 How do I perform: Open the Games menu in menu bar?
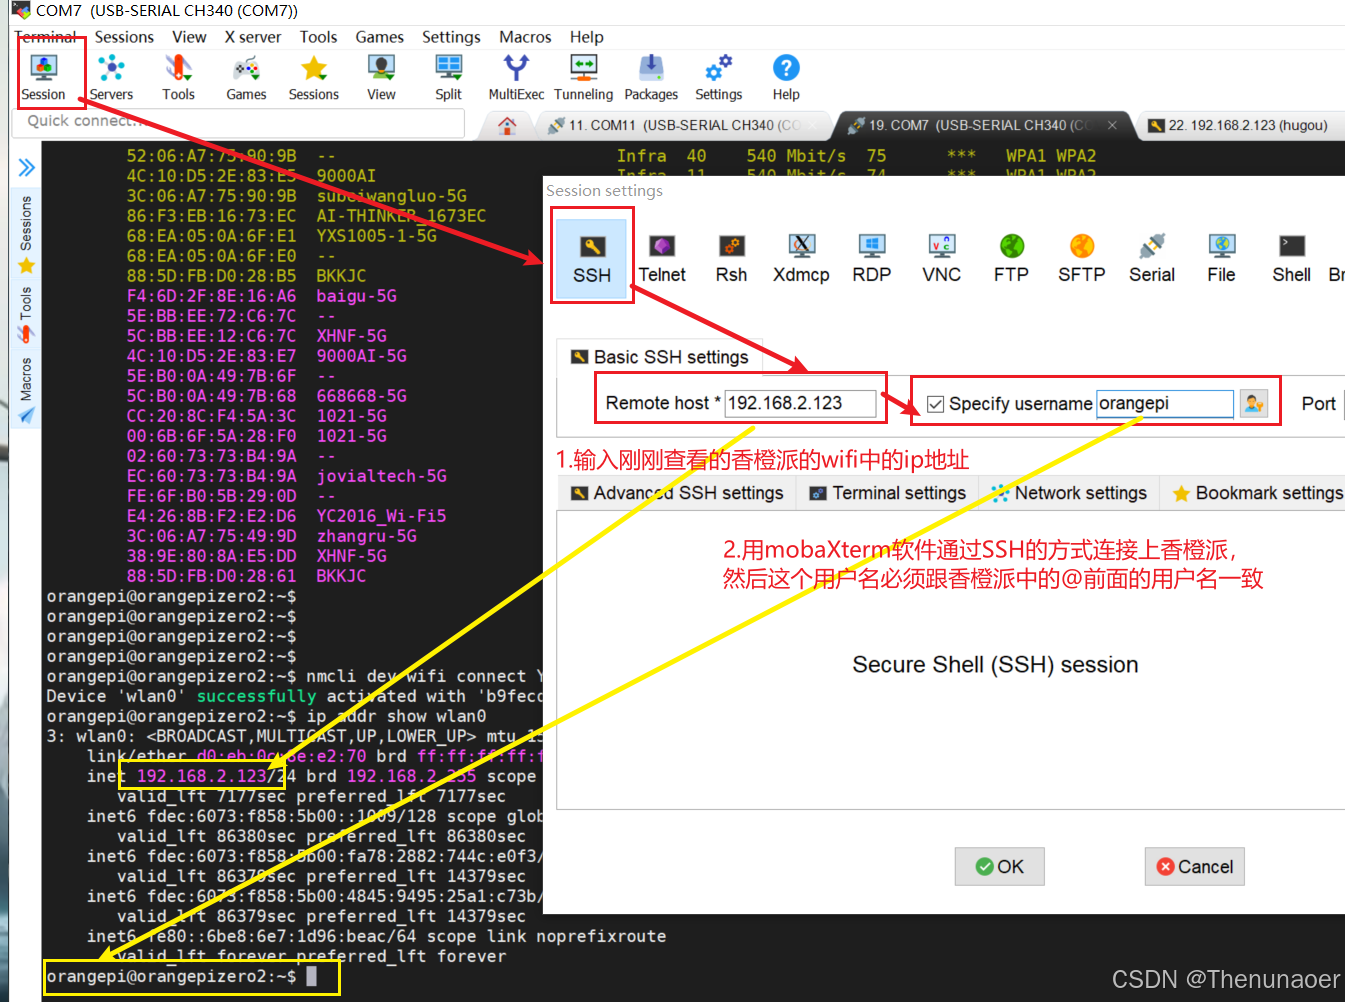[x=380, y=37]
